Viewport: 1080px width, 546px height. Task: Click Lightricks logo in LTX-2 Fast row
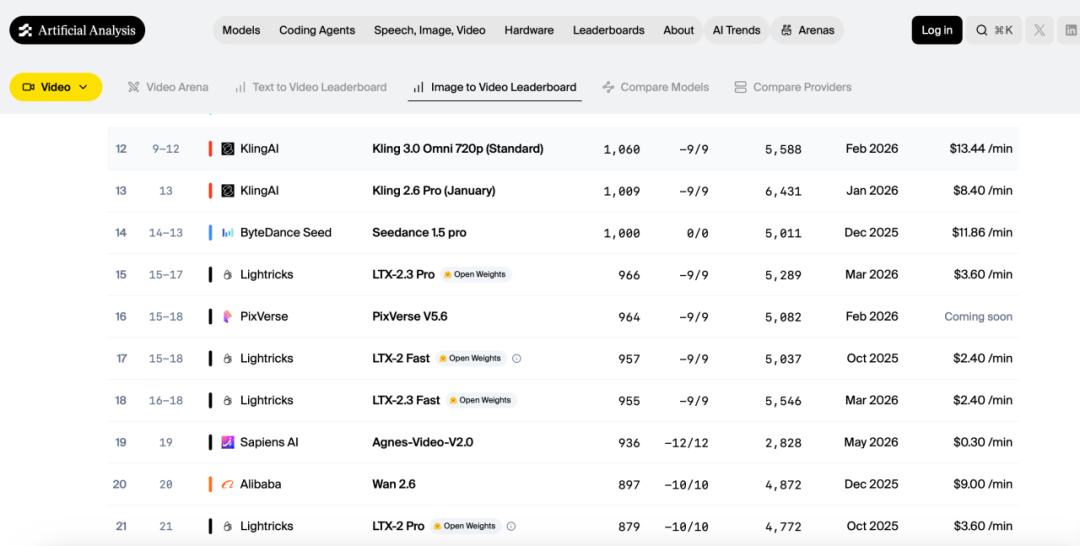(228, 359)
